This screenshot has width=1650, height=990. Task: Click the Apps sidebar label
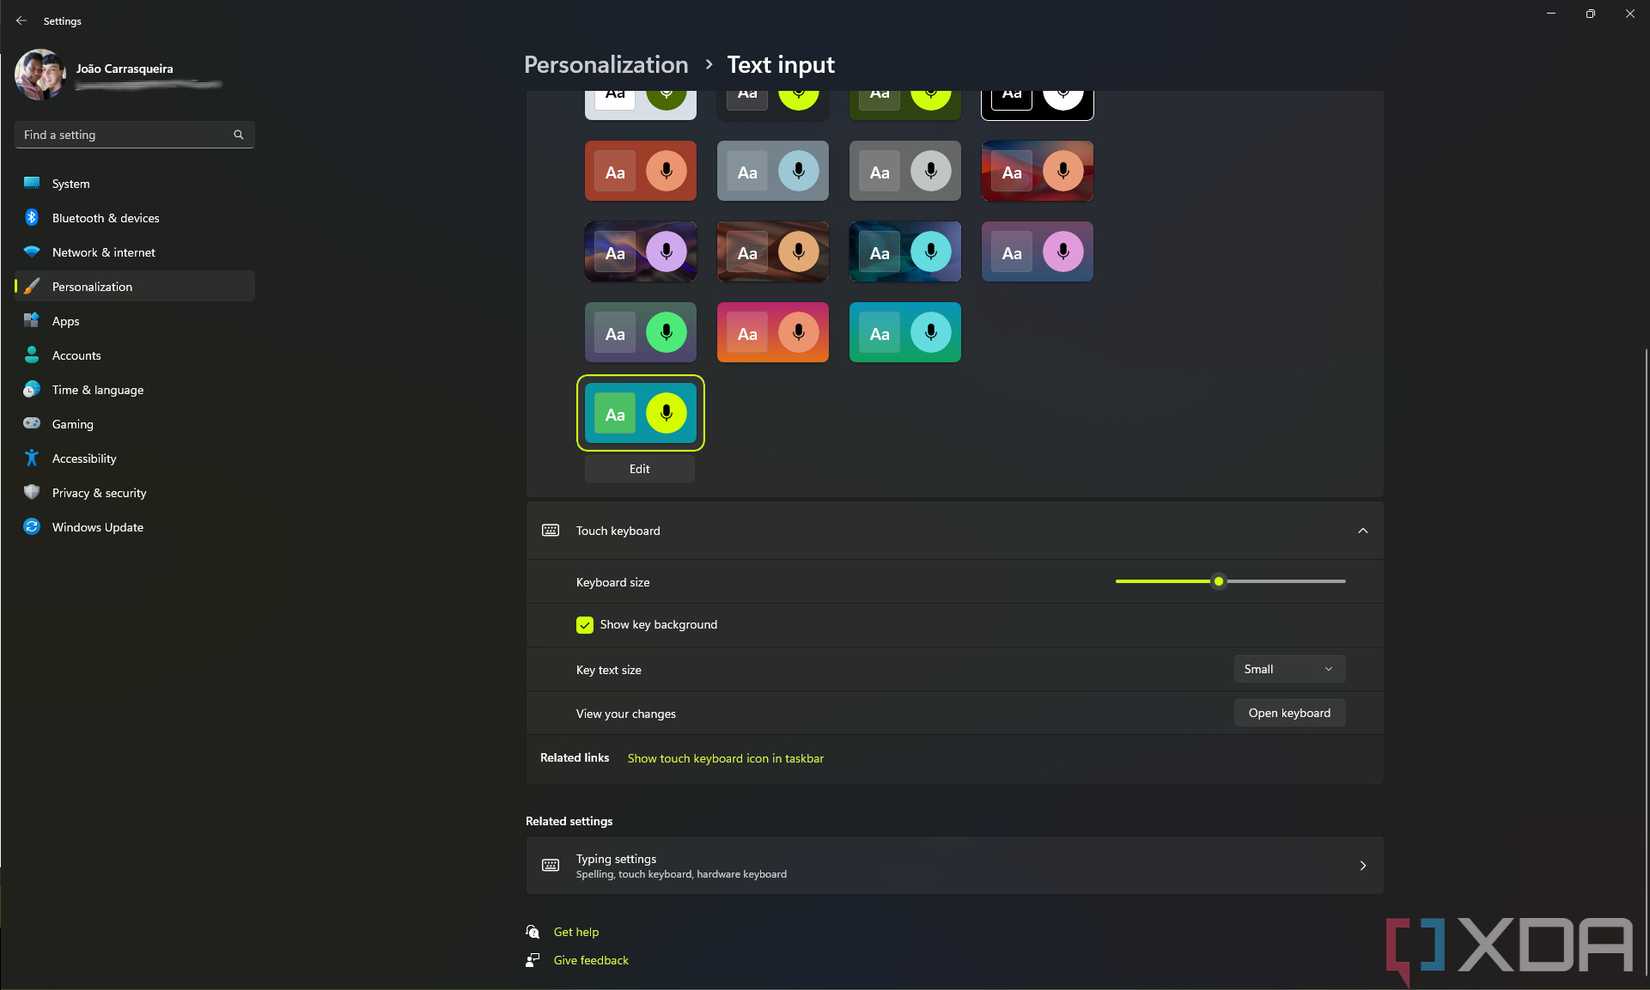click(x=65, y=321)
